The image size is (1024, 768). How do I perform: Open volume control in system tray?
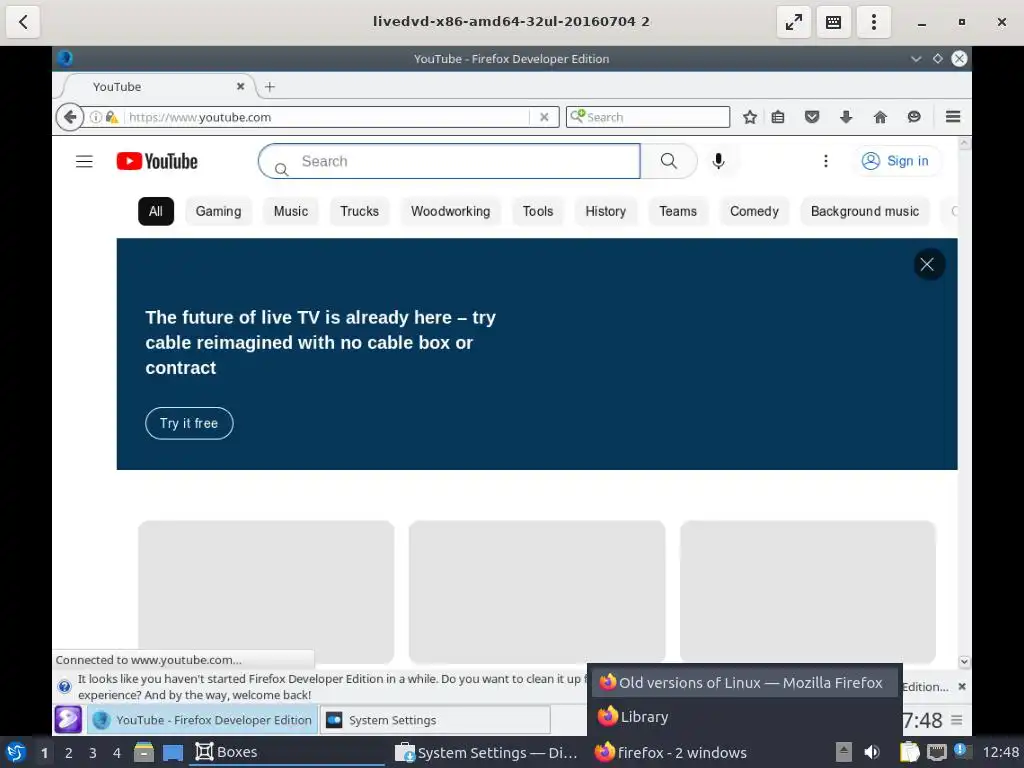pyautogui.click(x=872, y=752)
